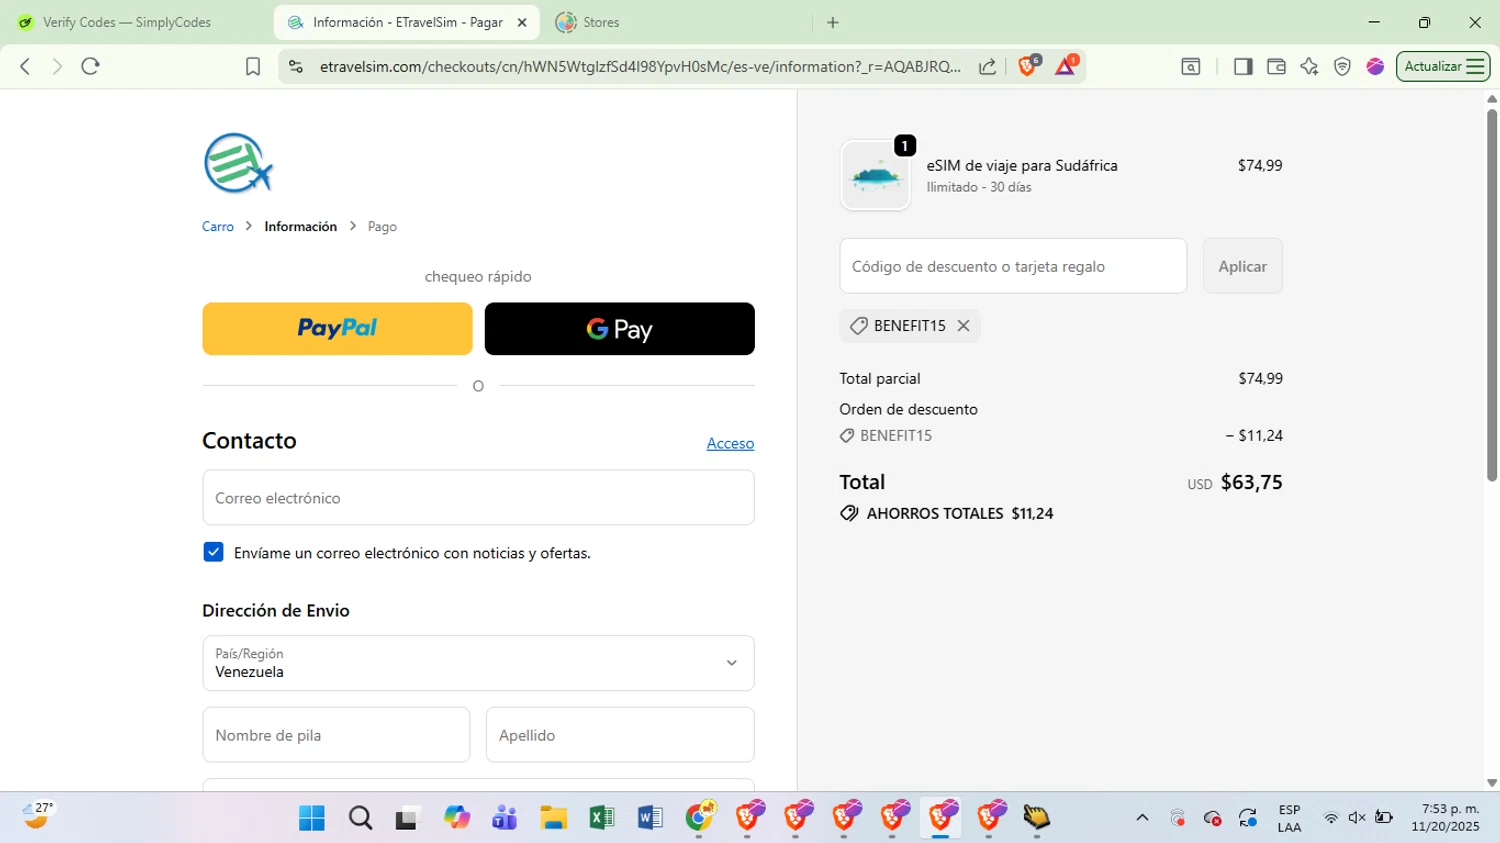The height and width of the screenshot is (843, 1500).
Task: Open File Explorer from taskbar
Action: point(553,818)
